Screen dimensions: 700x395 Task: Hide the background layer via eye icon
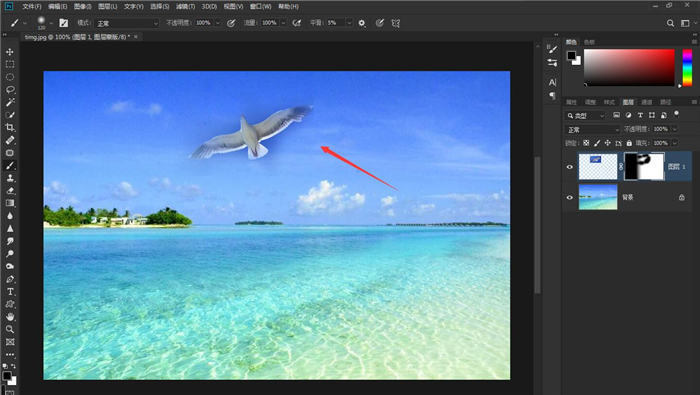click(570, 197)
